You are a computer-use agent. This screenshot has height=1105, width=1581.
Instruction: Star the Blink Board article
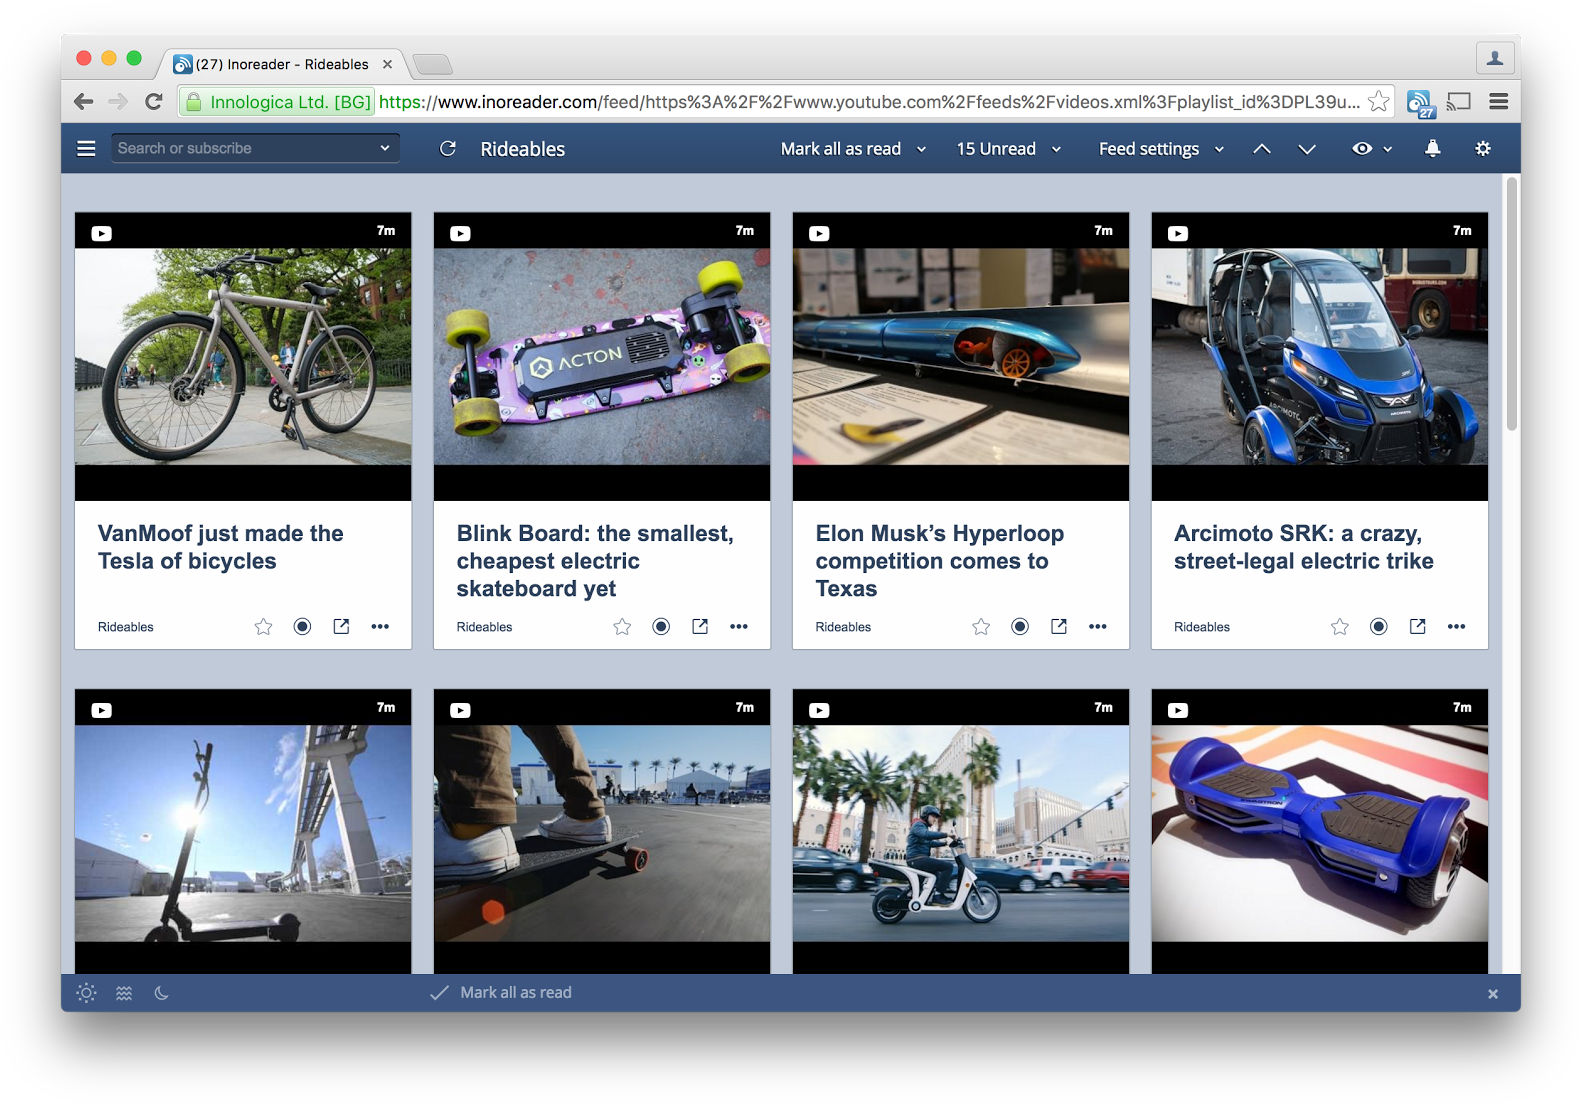[x=622, y=626]
